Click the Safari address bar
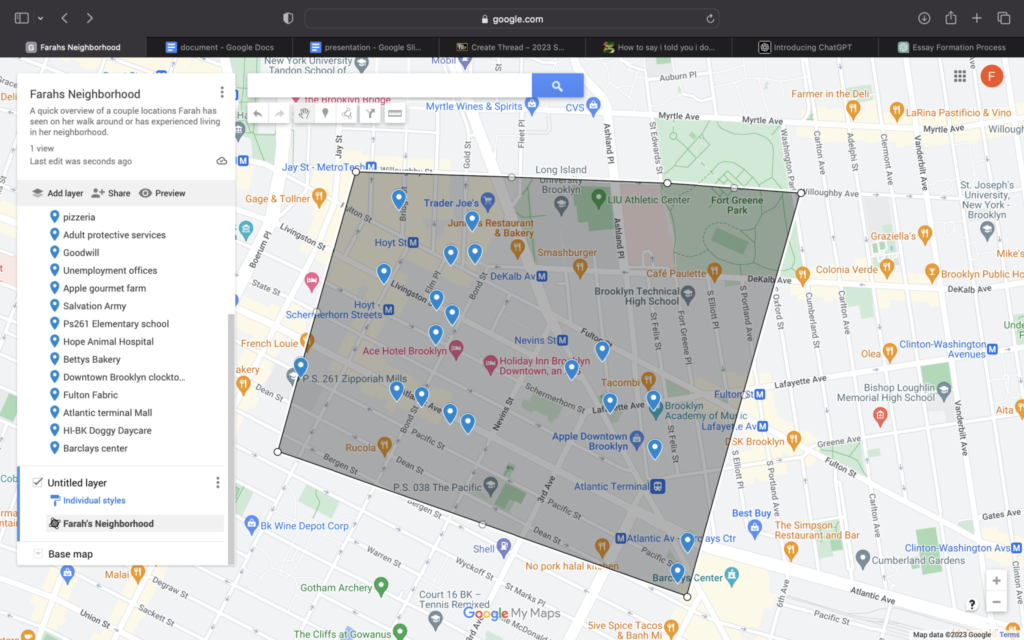Image resolution: width=1024 pixels, height=640 pixels. click(512, 19)
